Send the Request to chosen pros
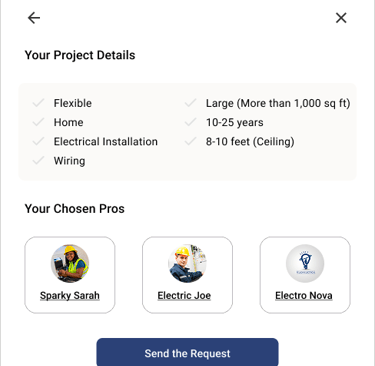The width and height of the screenshot is (375, 366). tap(187, 352)
